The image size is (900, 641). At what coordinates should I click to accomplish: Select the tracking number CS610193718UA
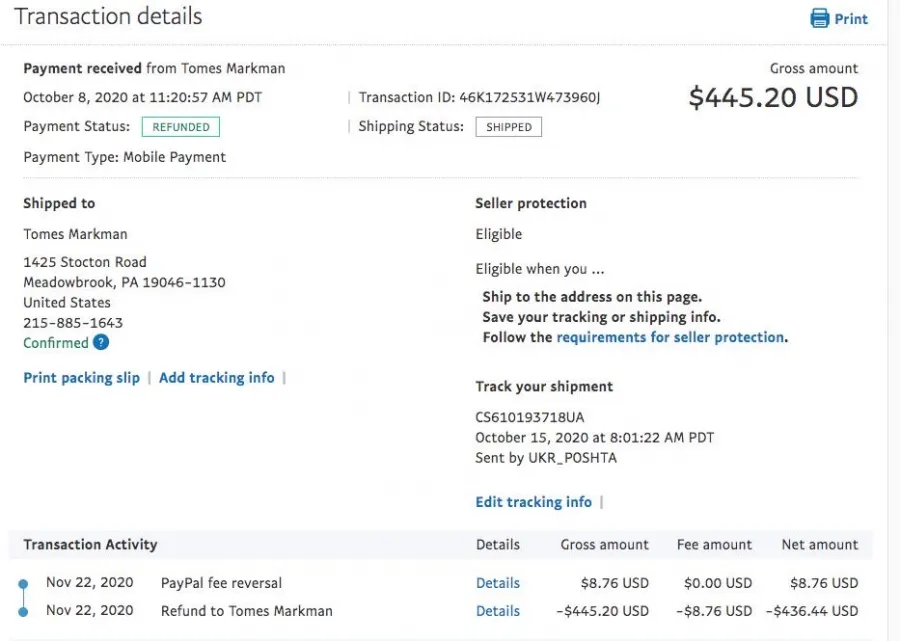click(x=529, y=417)
